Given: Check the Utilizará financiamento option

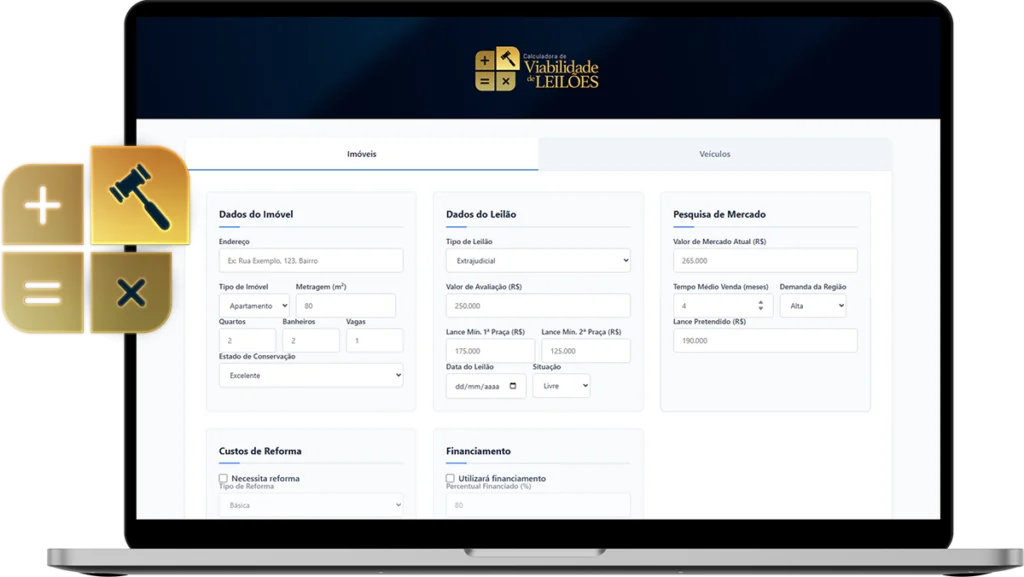Looking at the screenshot, I should click(451, 479).
